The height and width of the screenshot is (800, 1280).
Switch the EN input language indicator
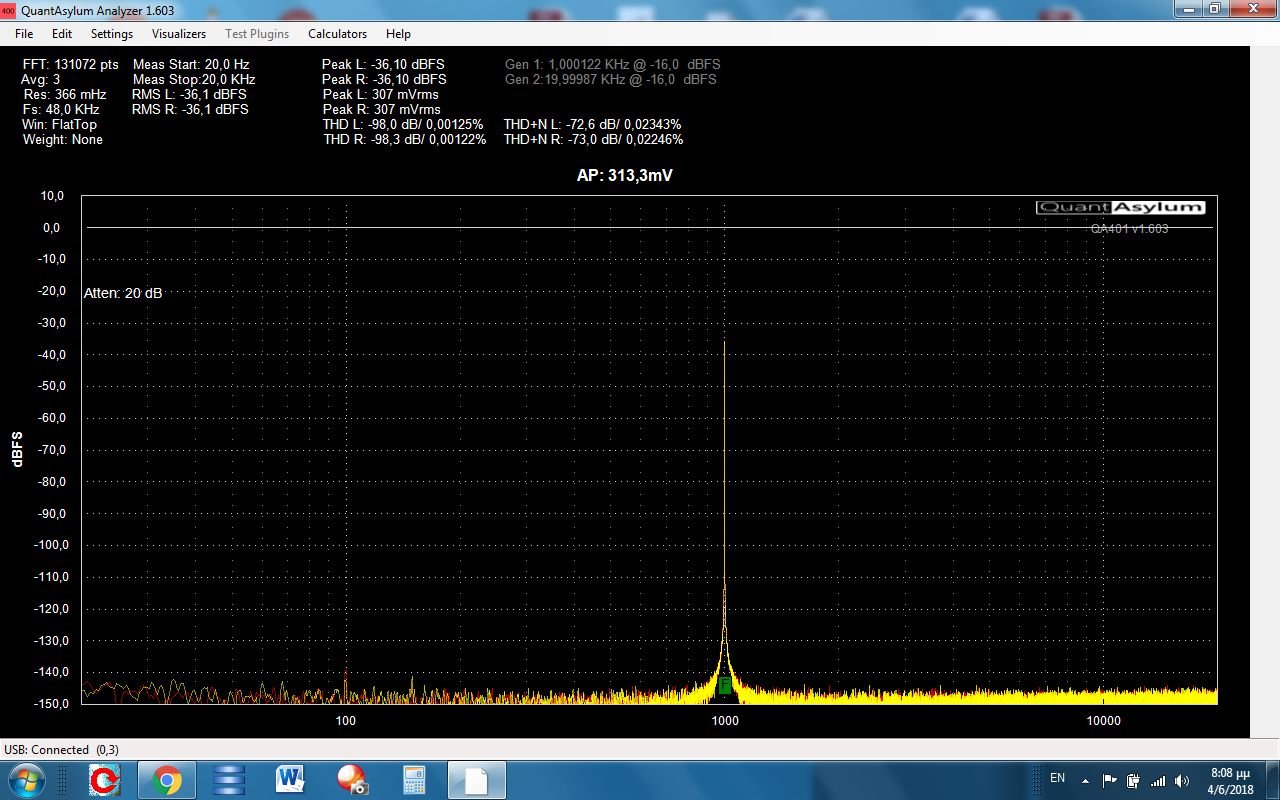click(1057, 778)
